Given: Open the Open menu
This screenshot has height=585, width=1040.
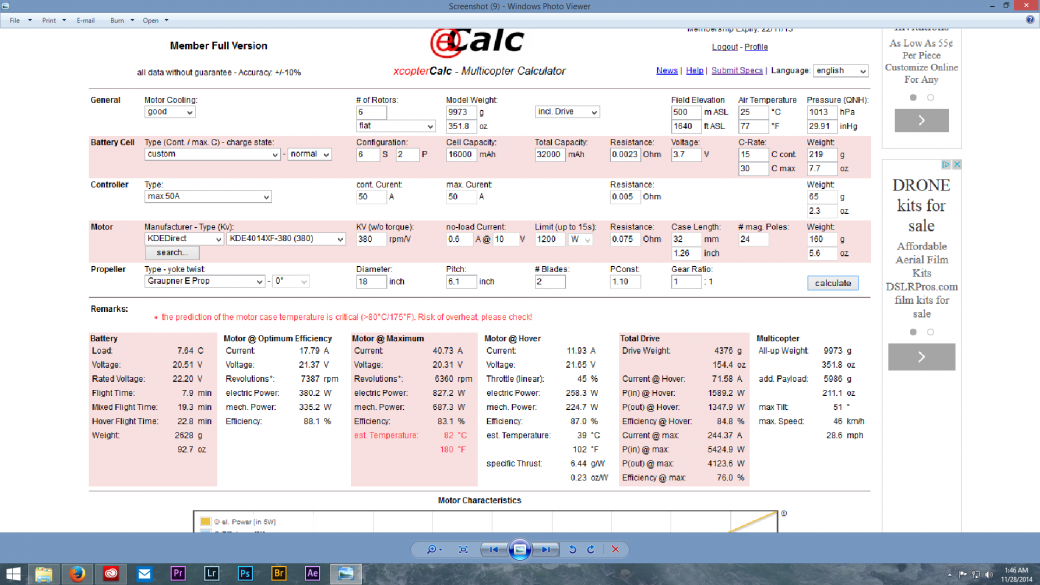Looking at the screenshot, I should 156,21.
